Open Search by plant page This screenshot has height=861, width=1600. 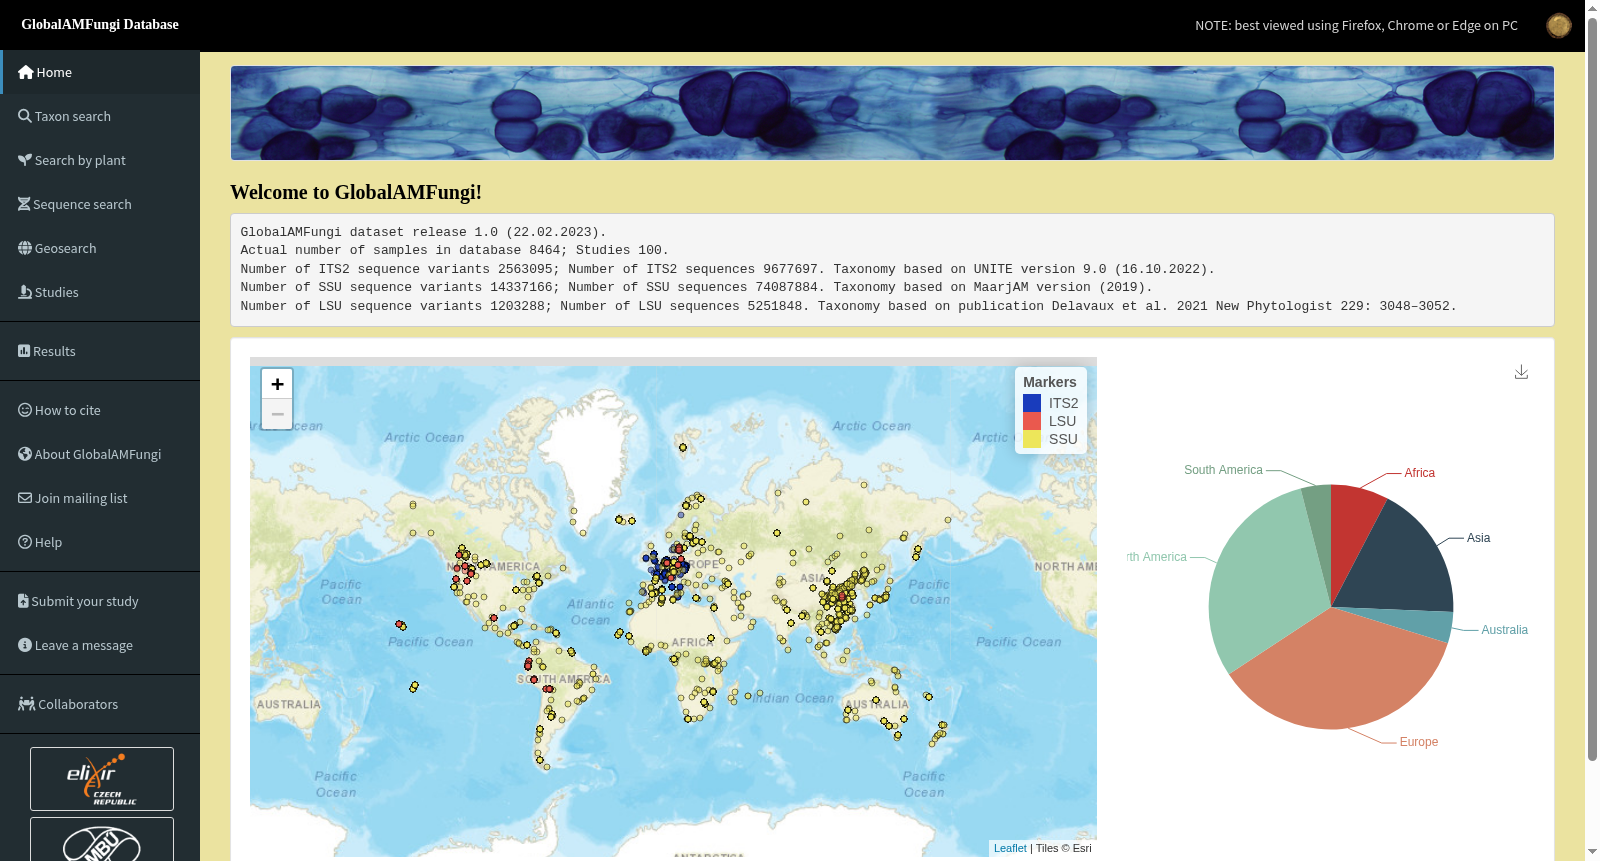[x=100, y=160]
